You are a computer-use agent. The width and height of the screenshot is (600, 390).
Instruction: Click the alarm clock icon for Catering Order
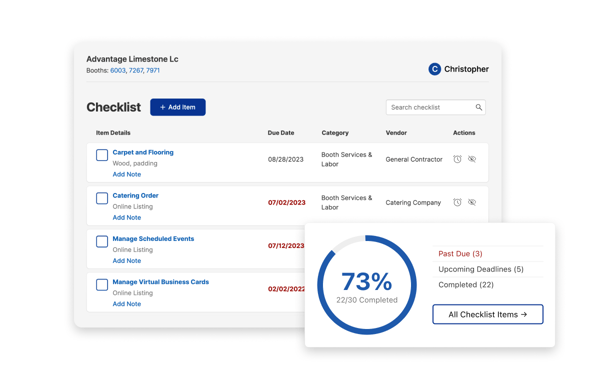click(457, 202)
